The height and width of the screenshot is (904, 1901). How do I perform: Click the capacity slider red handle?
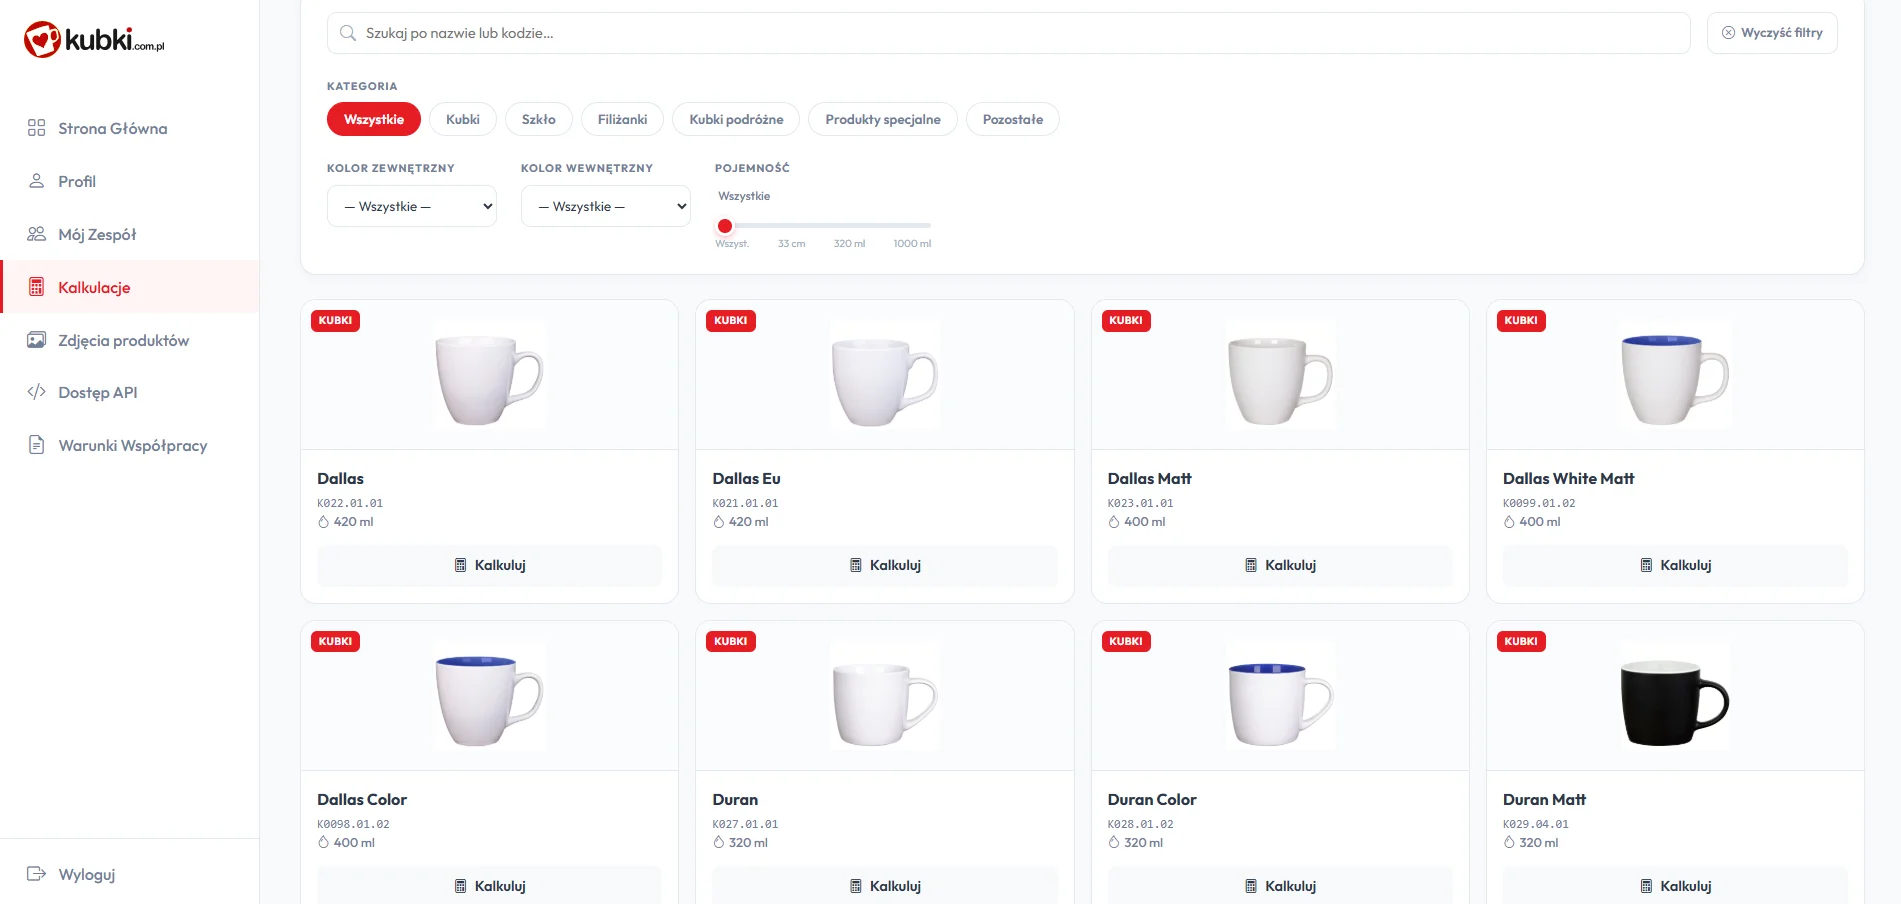(725, 226)
